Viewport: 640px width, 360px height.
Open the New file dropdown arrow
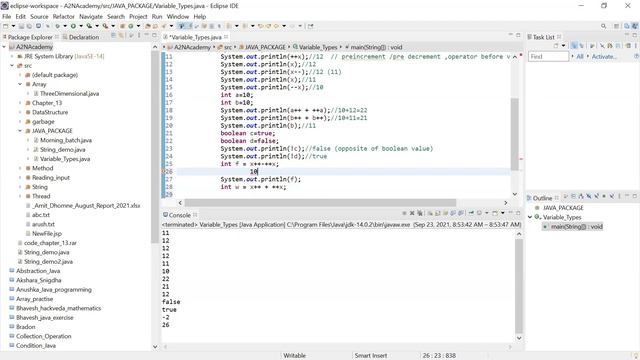pyautogui.click(x=13, y=26)
